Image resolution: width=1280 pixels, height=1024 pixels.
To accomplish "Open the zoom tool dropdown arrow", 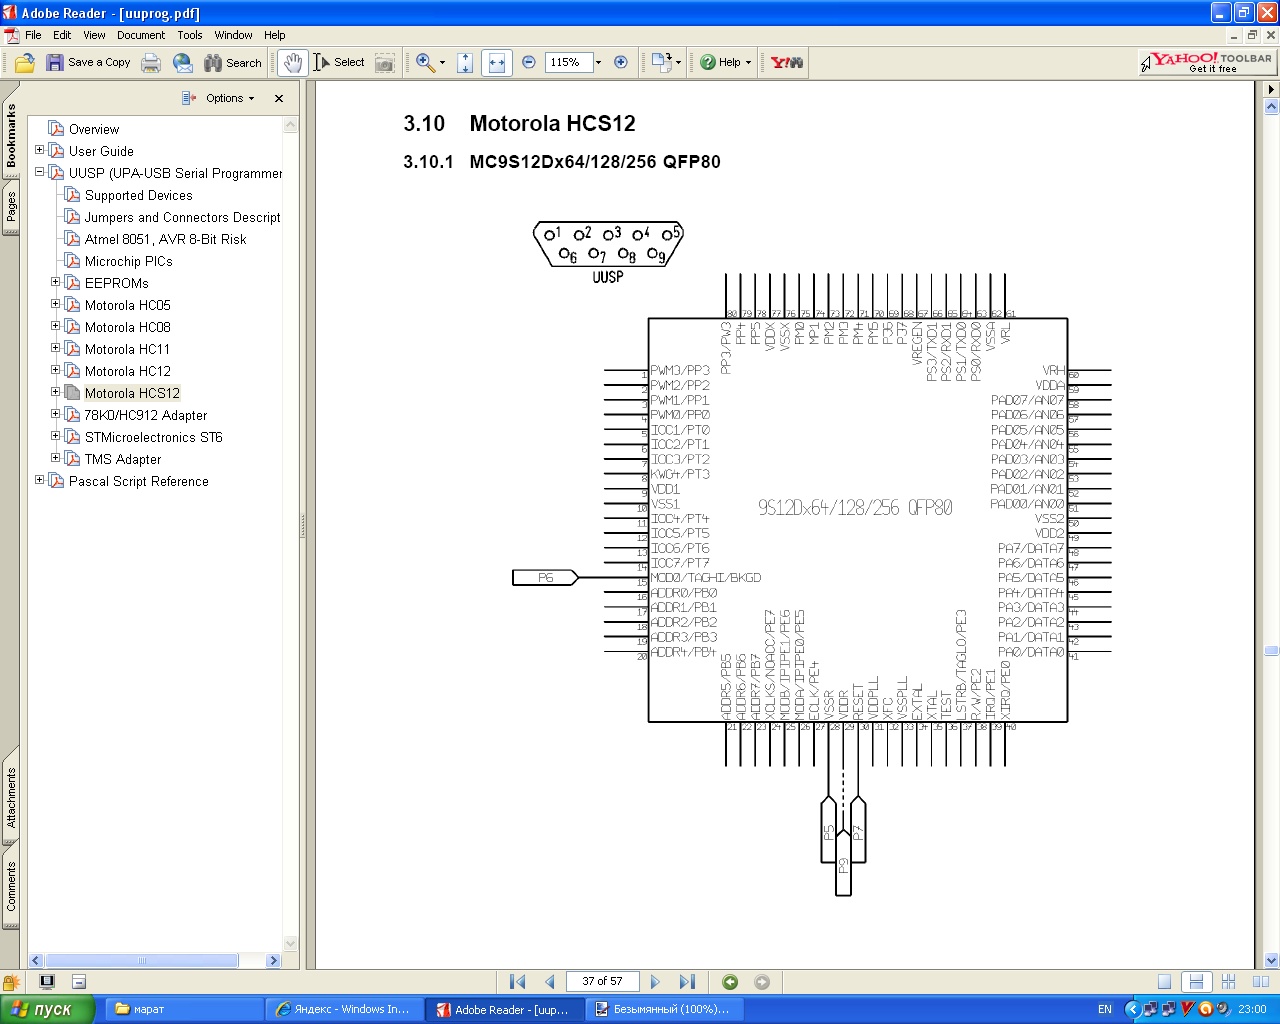I will point(442,63).
